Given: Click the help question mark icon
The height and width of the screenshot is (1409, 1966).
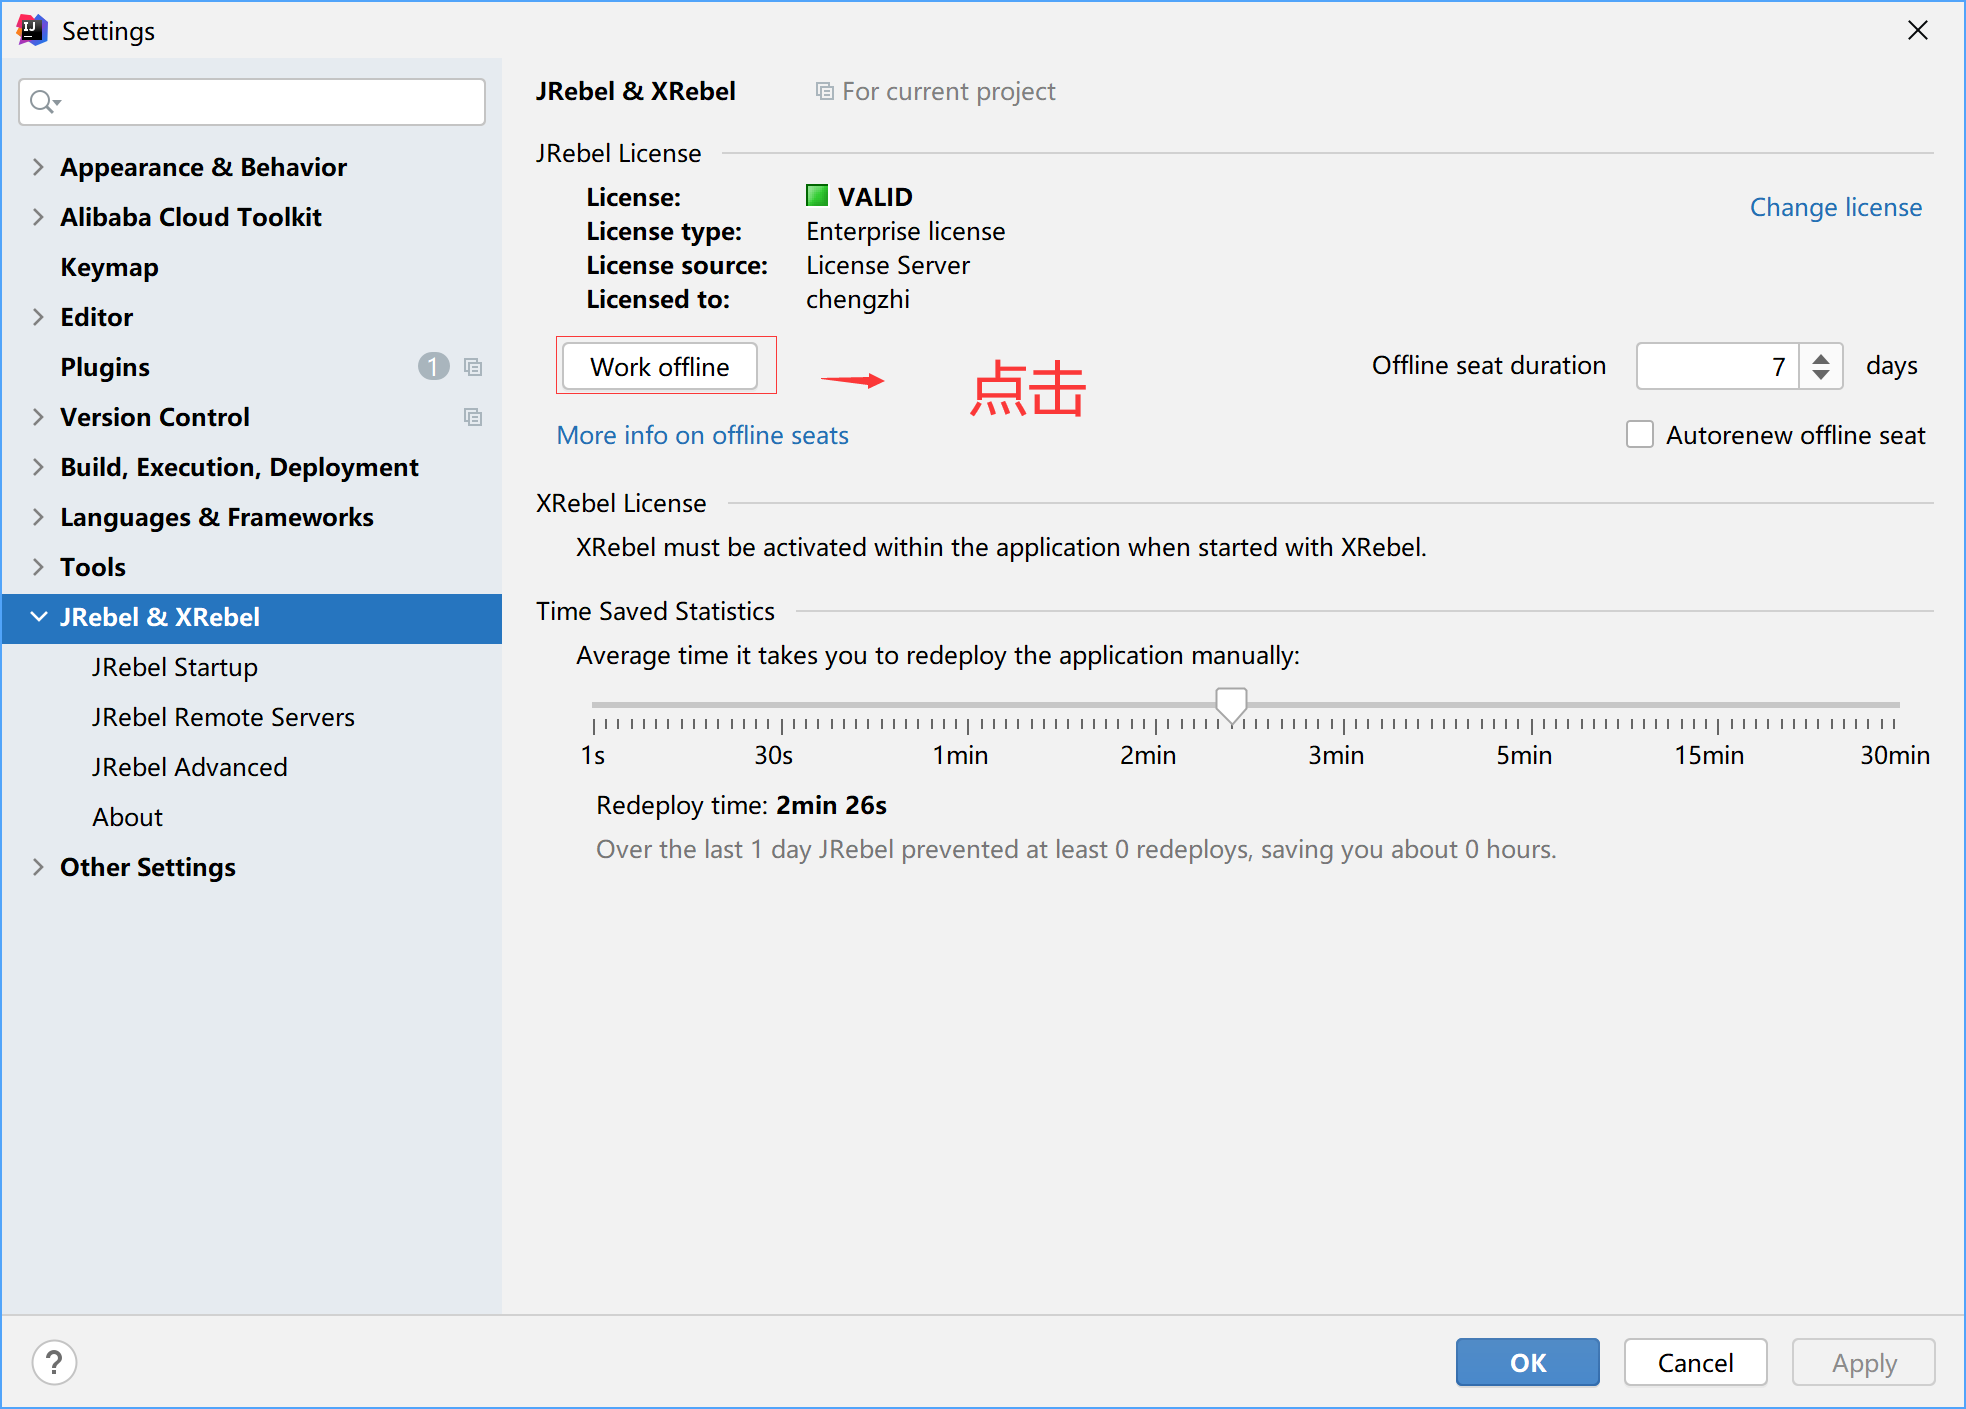Looking at the screenshot, I should tap(54, 1362).
